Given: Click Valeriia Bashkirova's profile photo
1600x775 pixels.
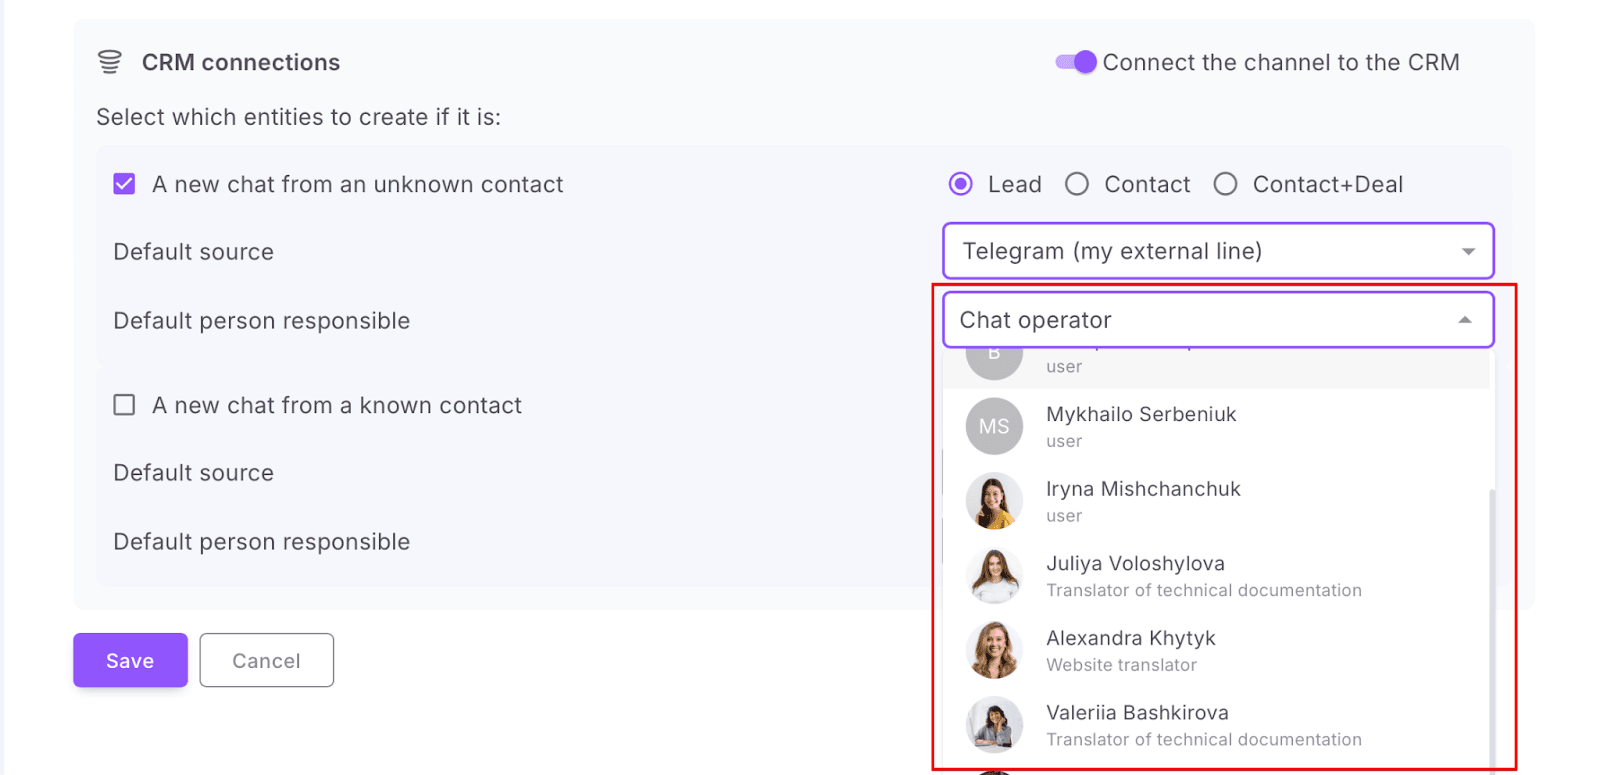Looking at the screenshot, I should coord(994,725).
